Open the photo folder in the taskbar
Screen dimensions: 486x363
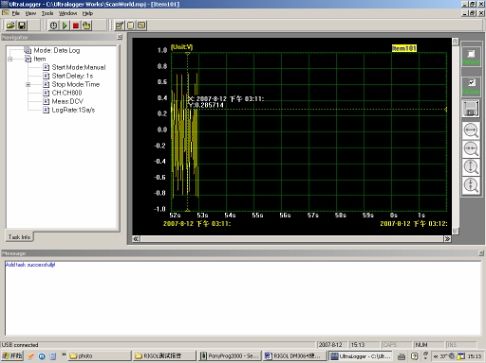[99, 356]
